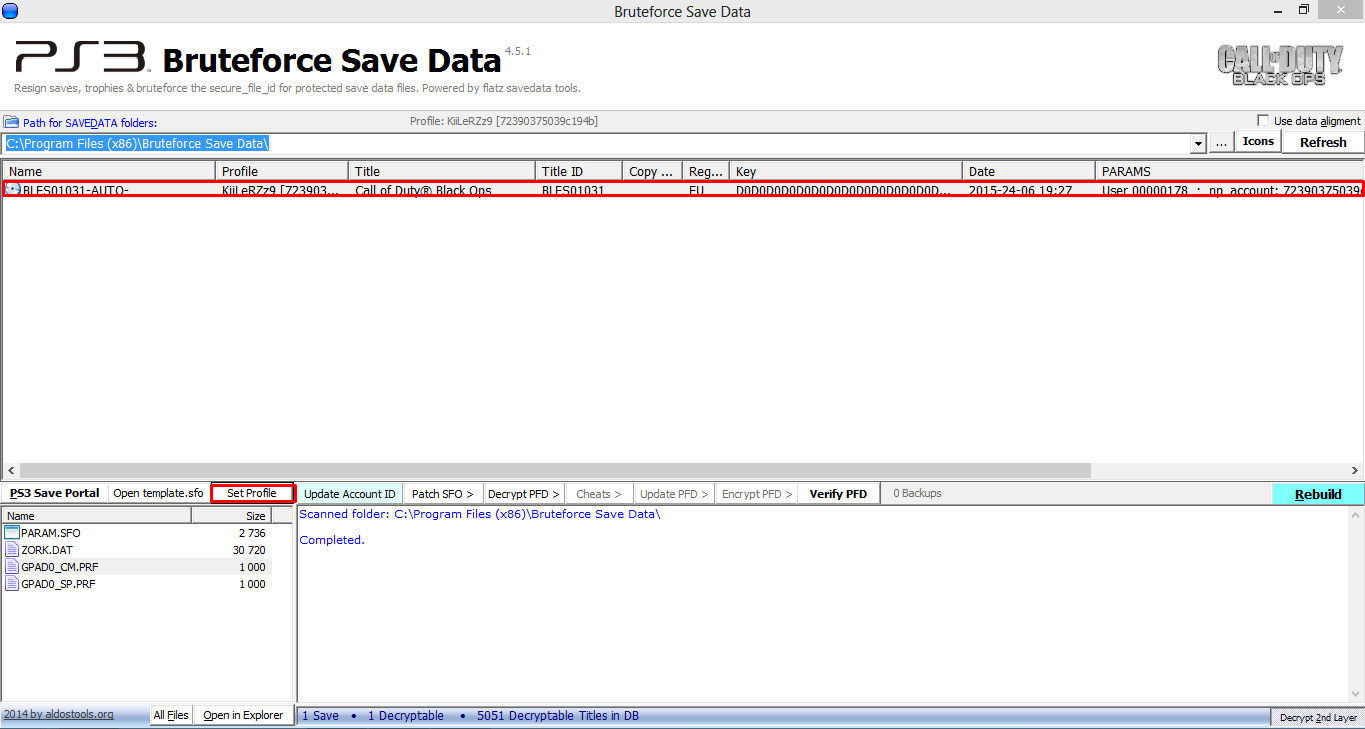Click the save list right scroll arrow

tap(1355, 470)
